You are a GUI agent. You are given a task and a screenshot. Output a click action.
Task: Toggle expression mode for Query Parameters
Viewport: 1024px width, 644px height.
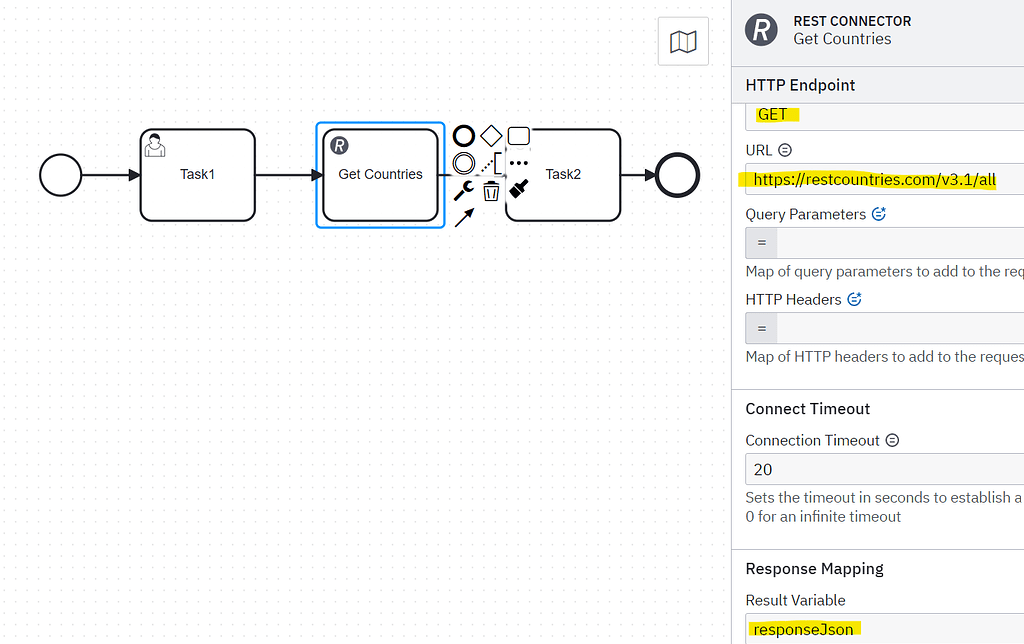click(760, 242)
